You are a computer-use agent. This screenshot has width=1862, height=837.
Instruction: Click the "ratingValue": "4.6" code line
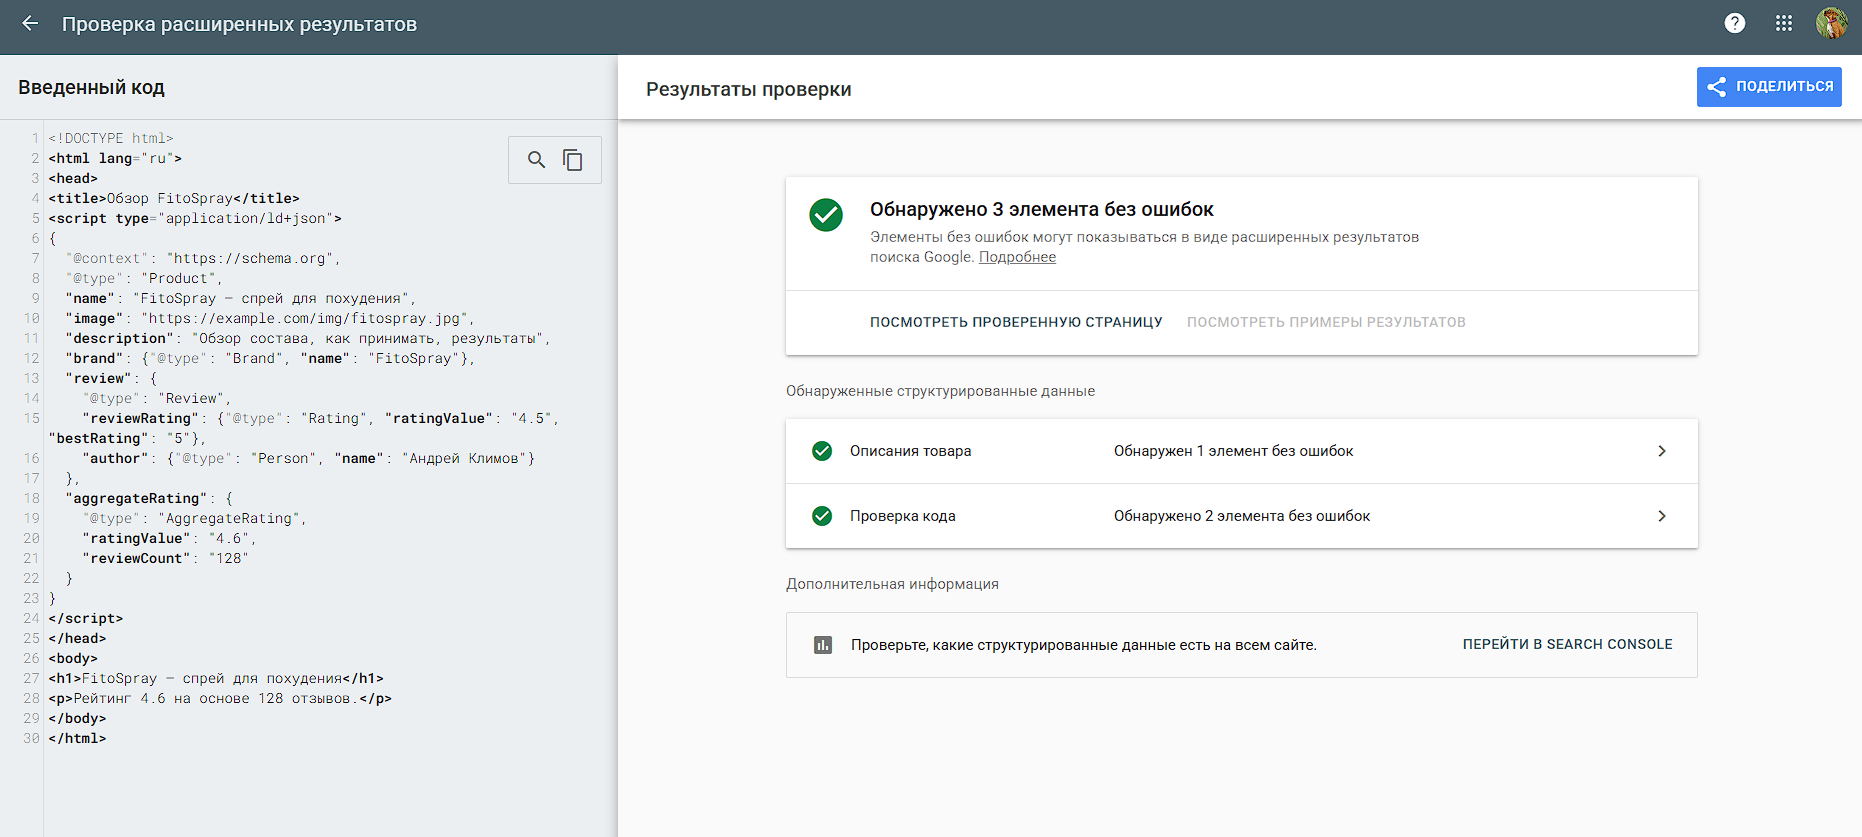point(170,538)
